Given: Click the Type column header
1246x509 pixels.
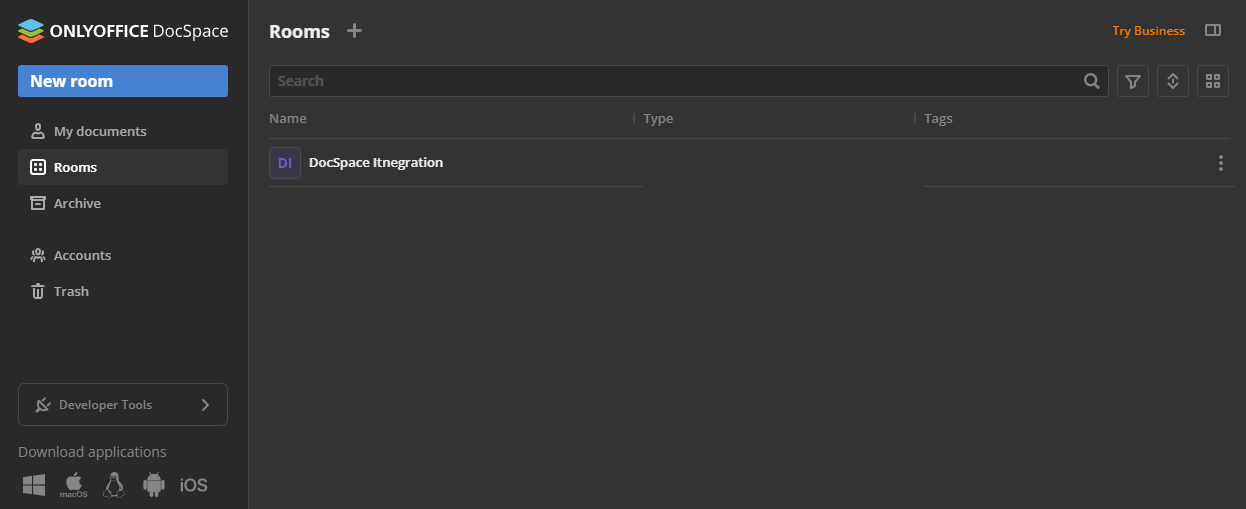Looking at the screenshot, I should point(658,118).
